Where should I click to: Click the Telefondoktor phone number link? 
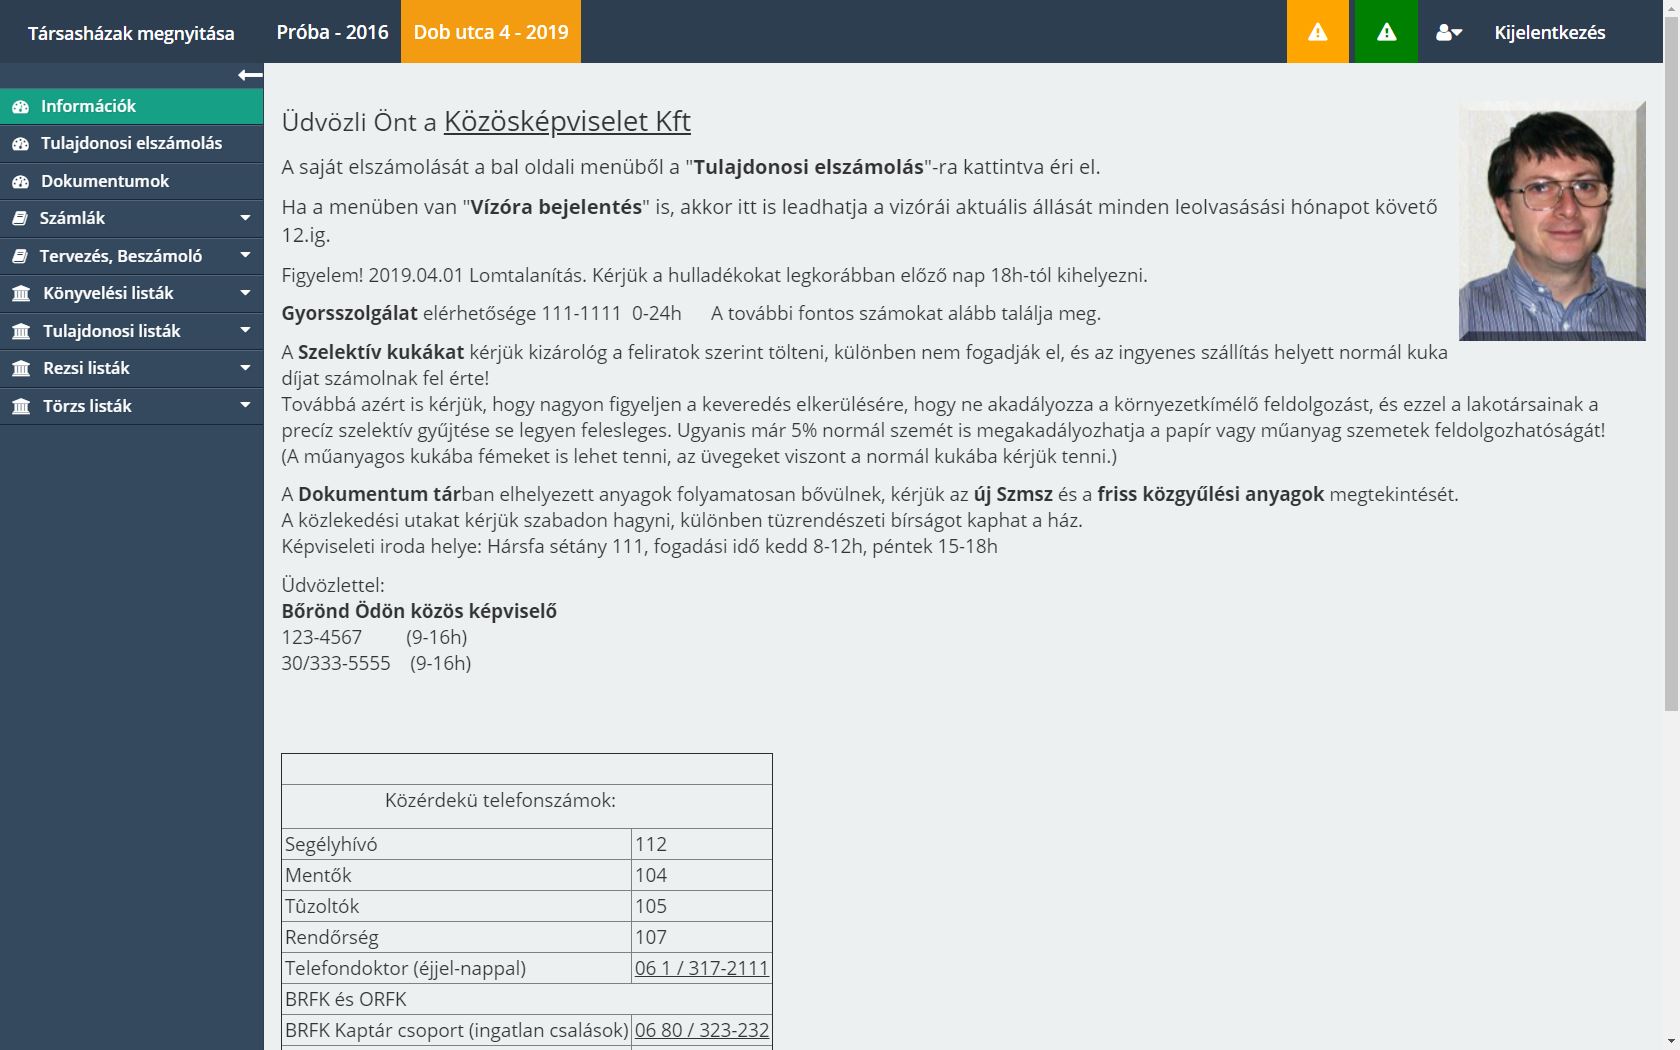[x=701, y=968]
